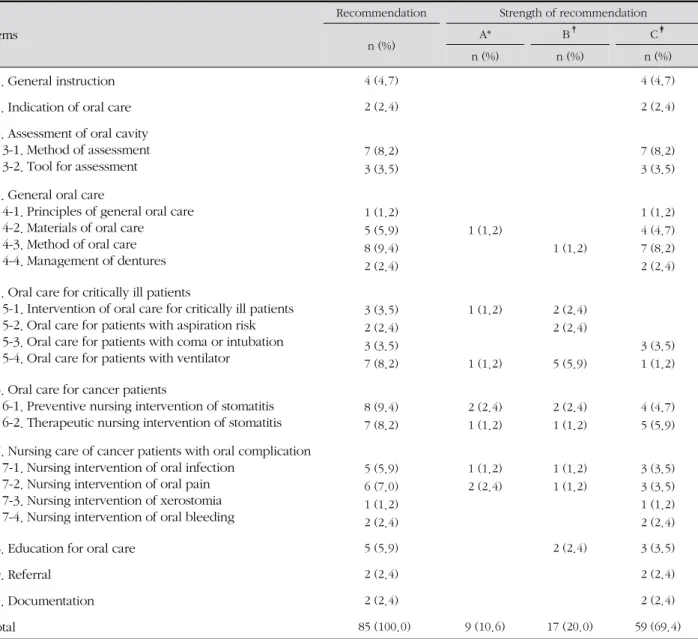Viewport: 698px width, 639px height.
Task: Select the 'Referral' row label
Action: 29,575
